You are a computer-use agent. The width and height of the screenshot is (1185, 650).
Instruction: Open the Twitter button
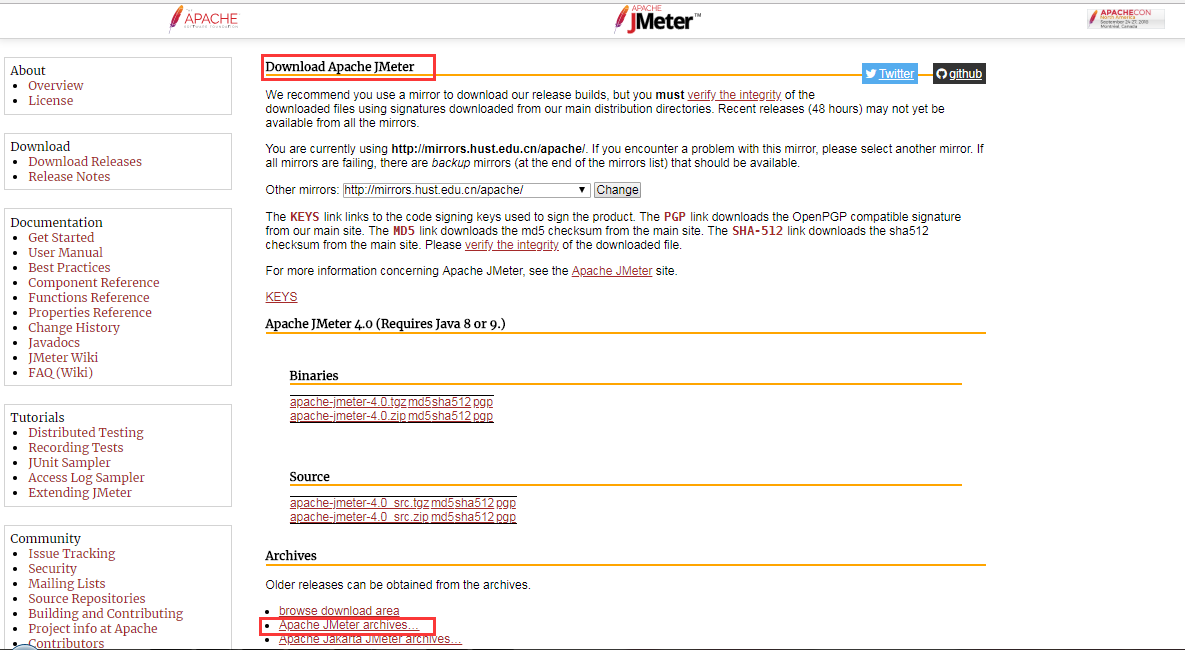point(890,73)
